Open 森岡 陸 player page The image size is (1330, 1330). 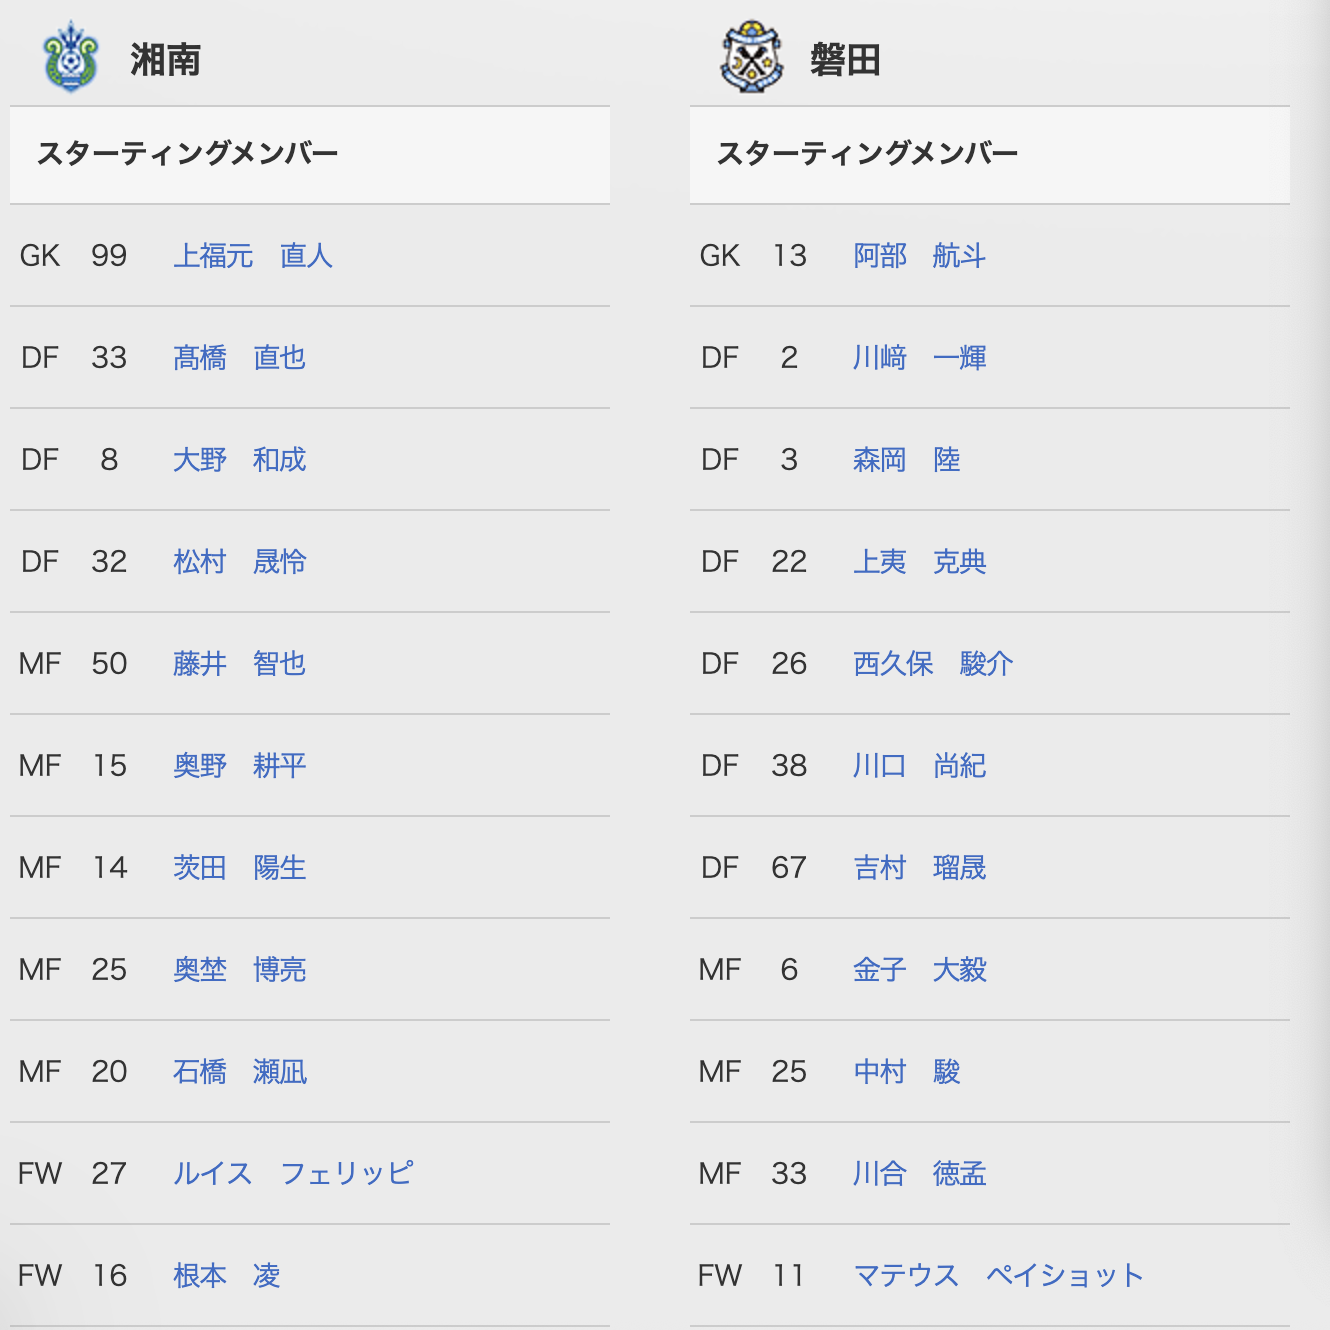click(907, 460)
